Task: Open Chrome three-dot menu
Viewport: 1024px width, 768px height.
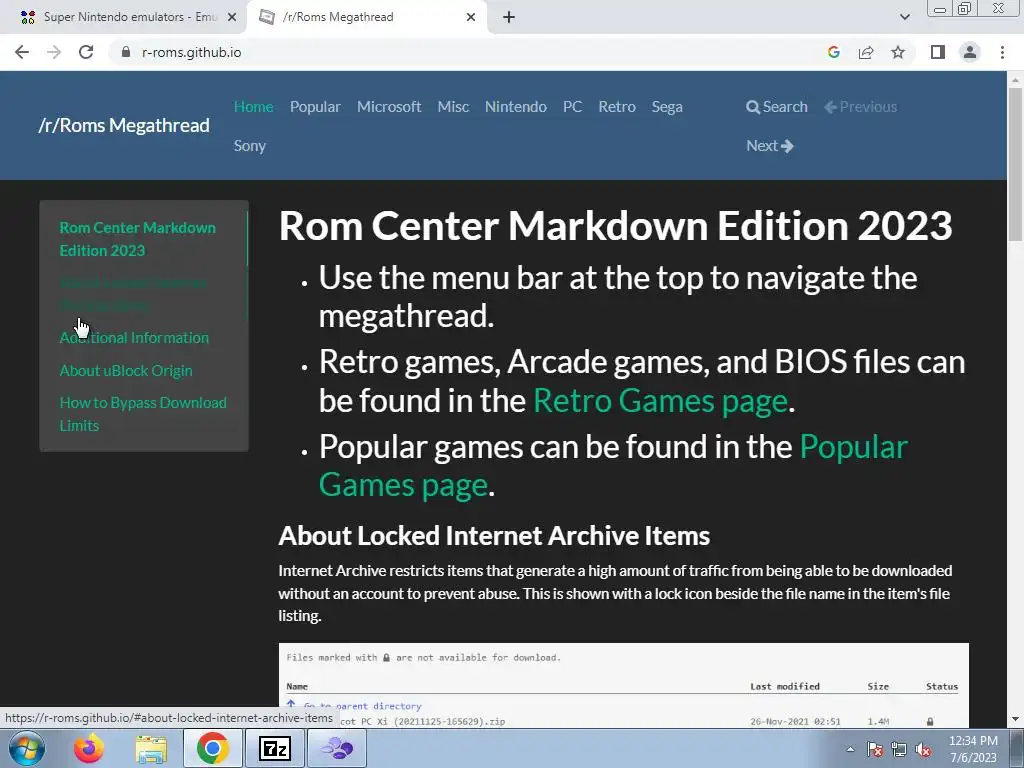Action: (x=1002, y=52)
